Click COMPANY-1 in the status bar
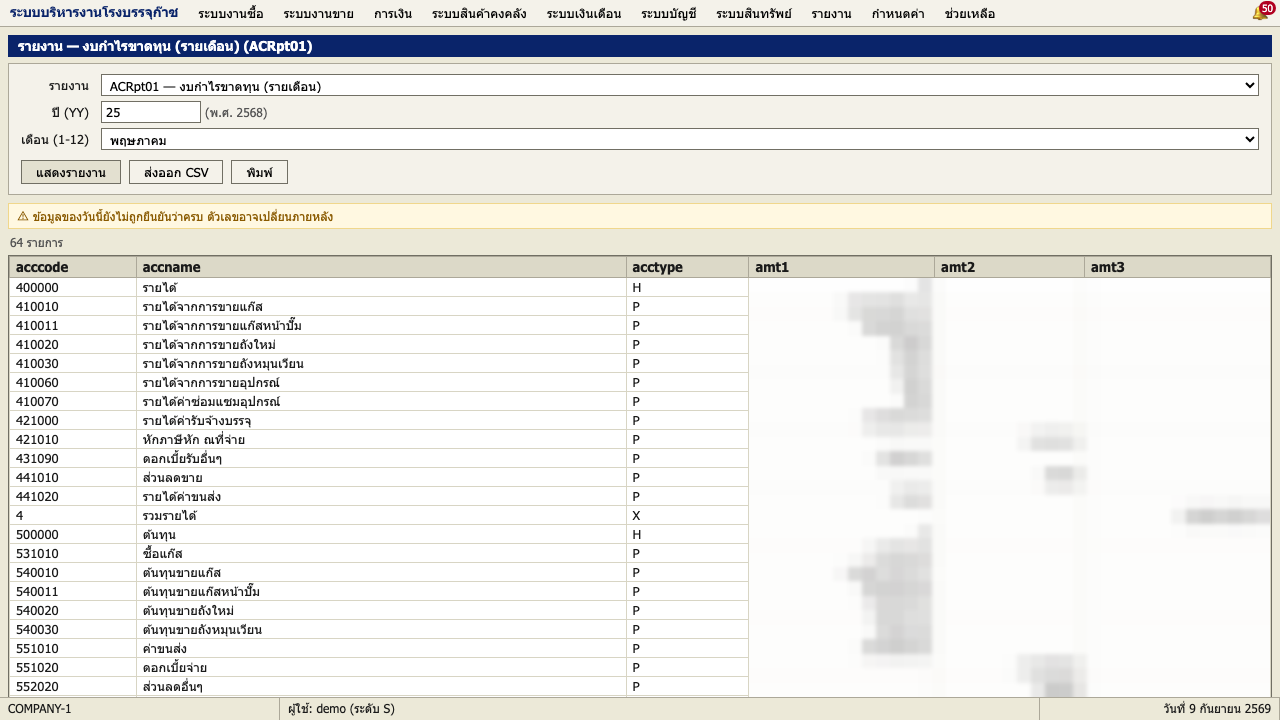This screenshot has width=1280, height=720. coord(40,709)
